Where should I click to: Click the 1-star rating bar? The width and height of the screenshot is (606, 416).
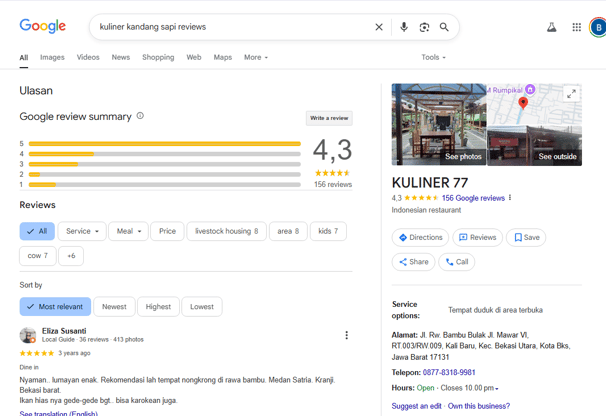(165, 184)
